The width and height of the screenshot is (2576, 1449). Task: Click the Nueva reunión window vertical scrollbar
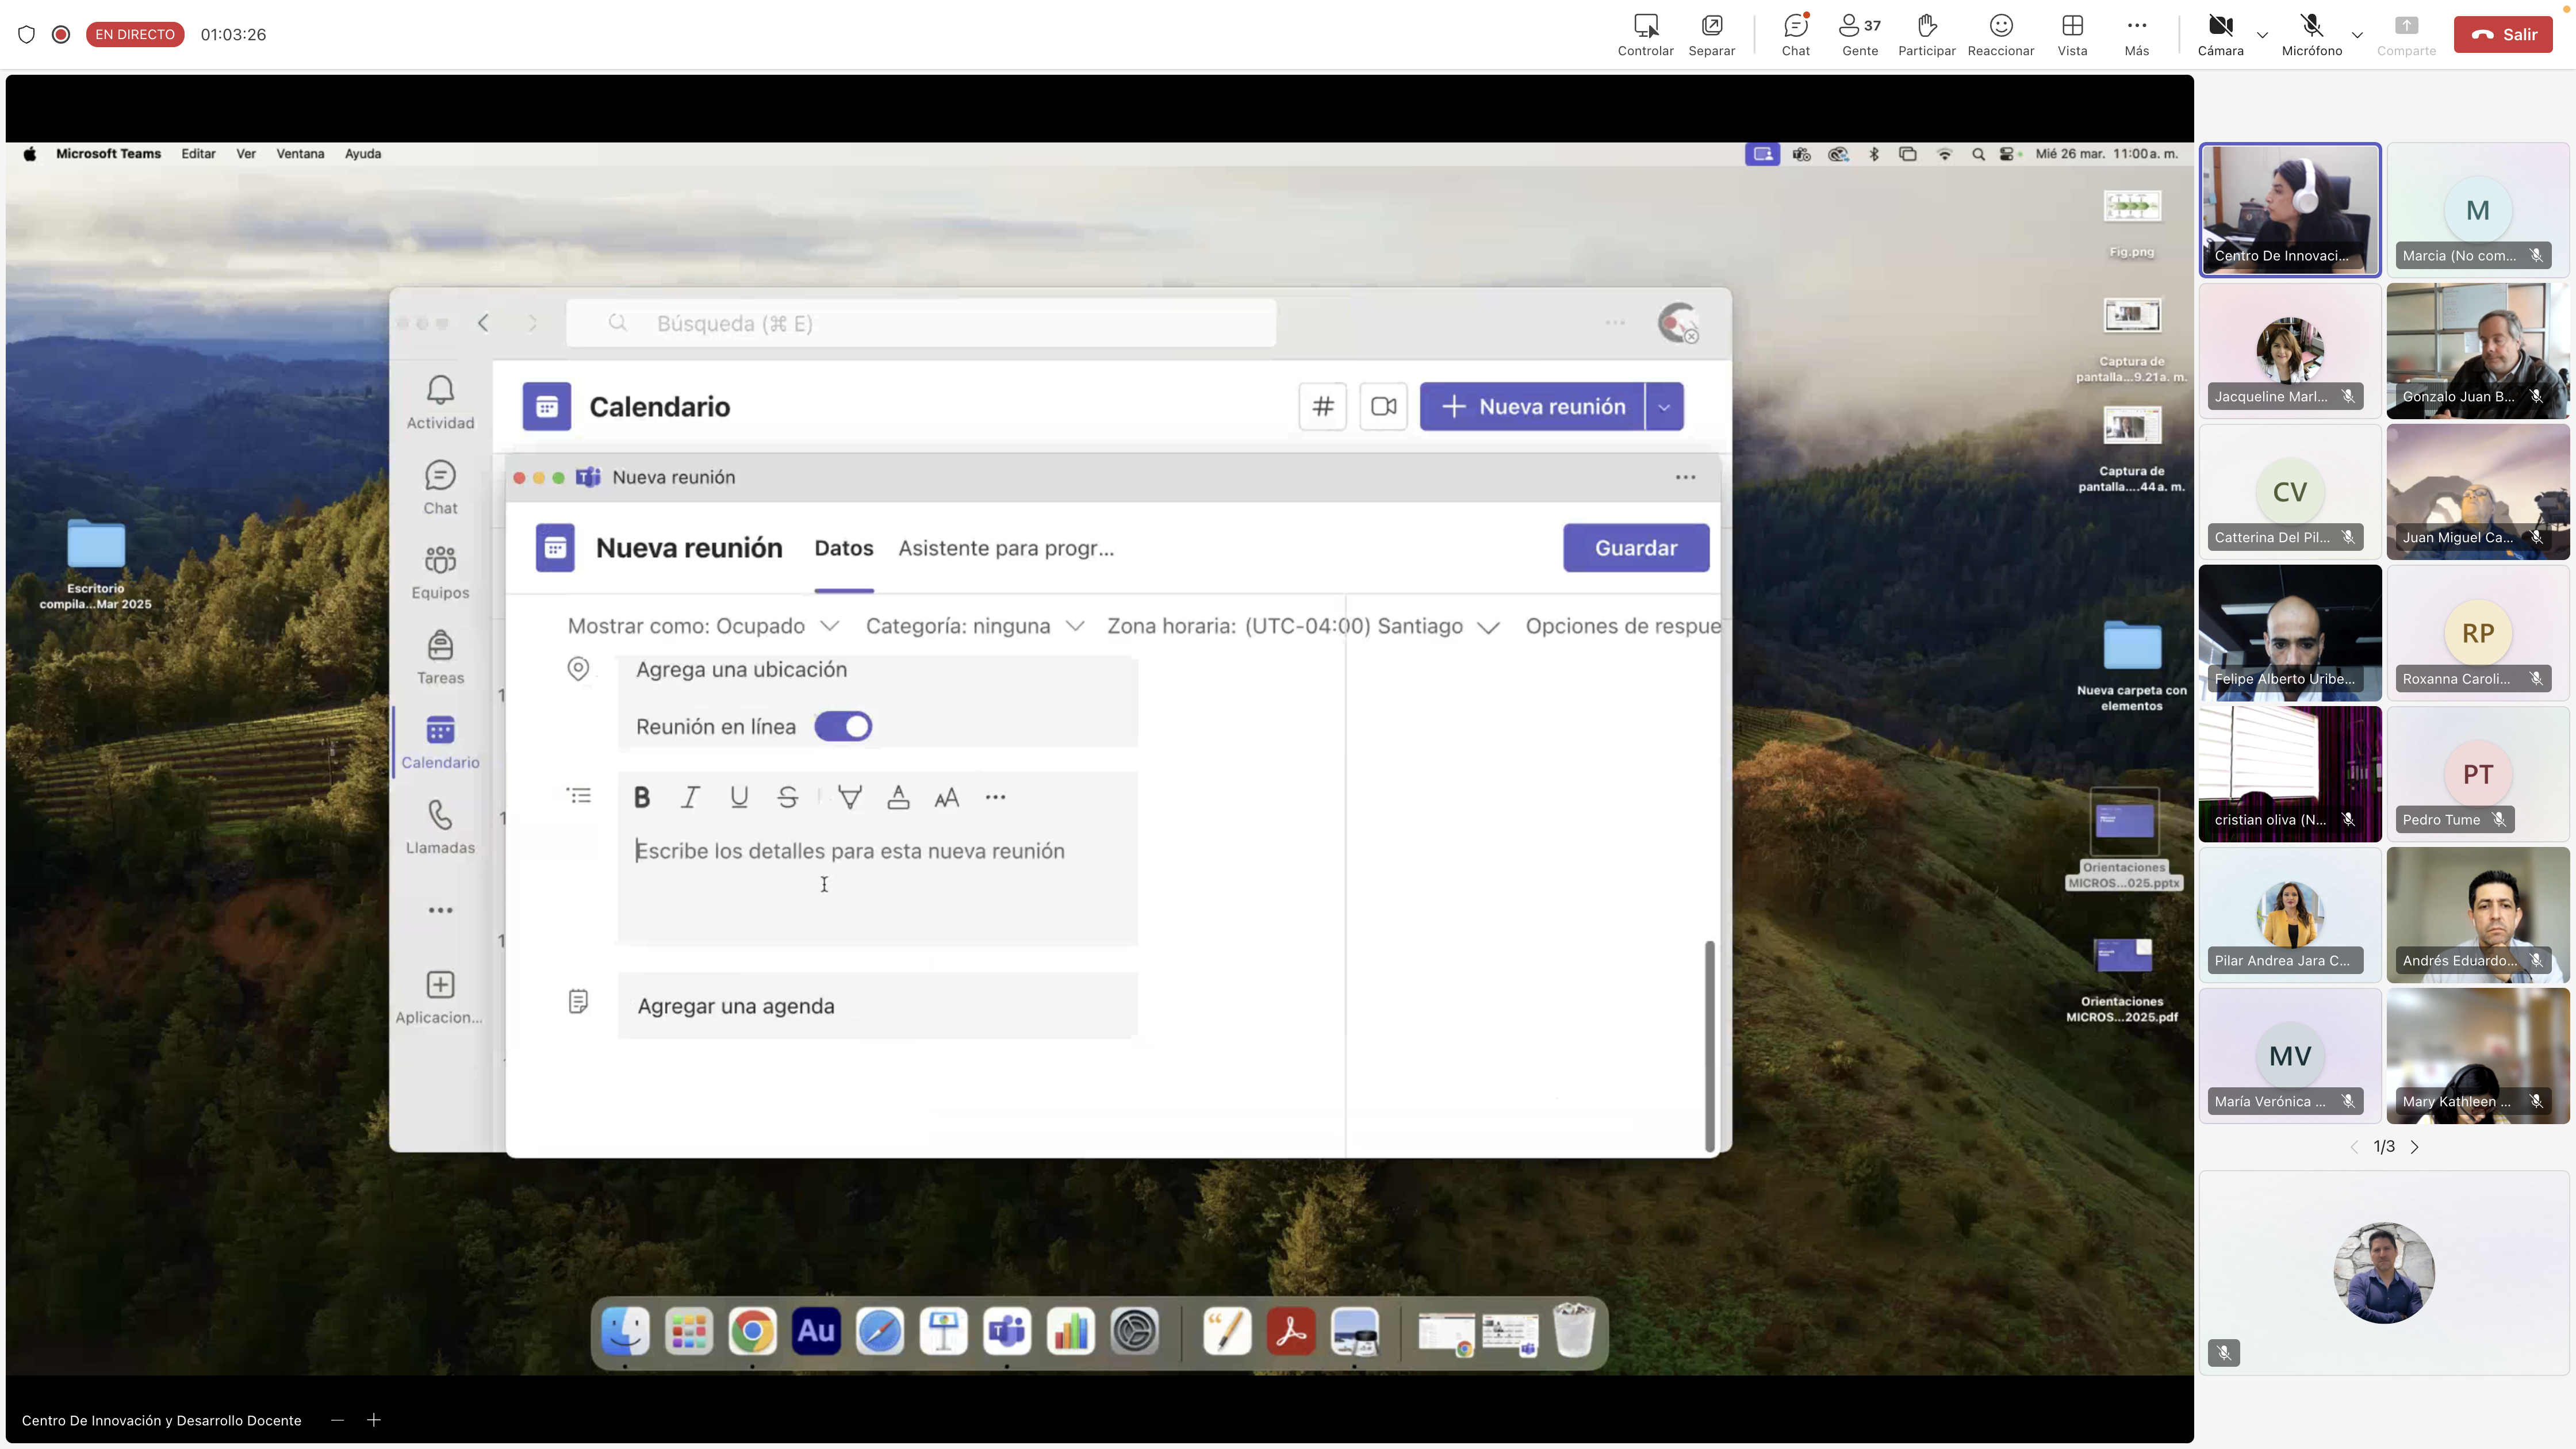point(1709,1046)
